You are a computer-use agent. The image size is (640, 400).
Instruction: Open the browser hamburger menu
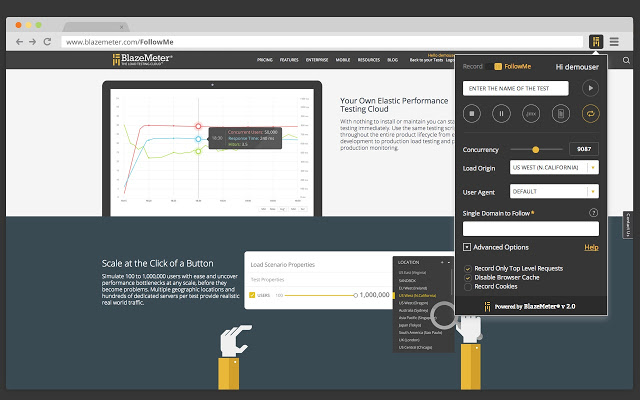[614, 41]
